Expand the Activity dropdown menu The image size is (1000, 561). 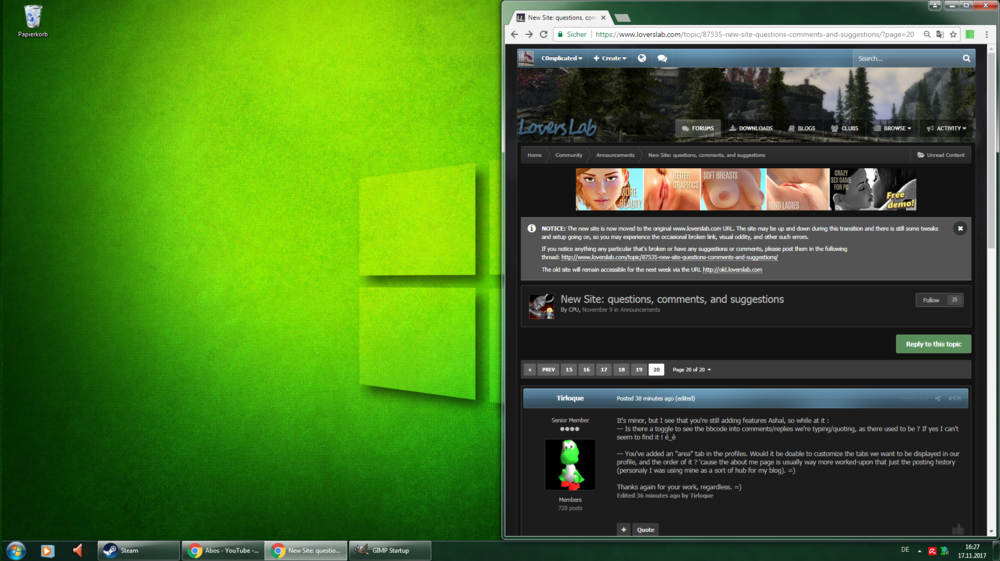click(946, 128)
